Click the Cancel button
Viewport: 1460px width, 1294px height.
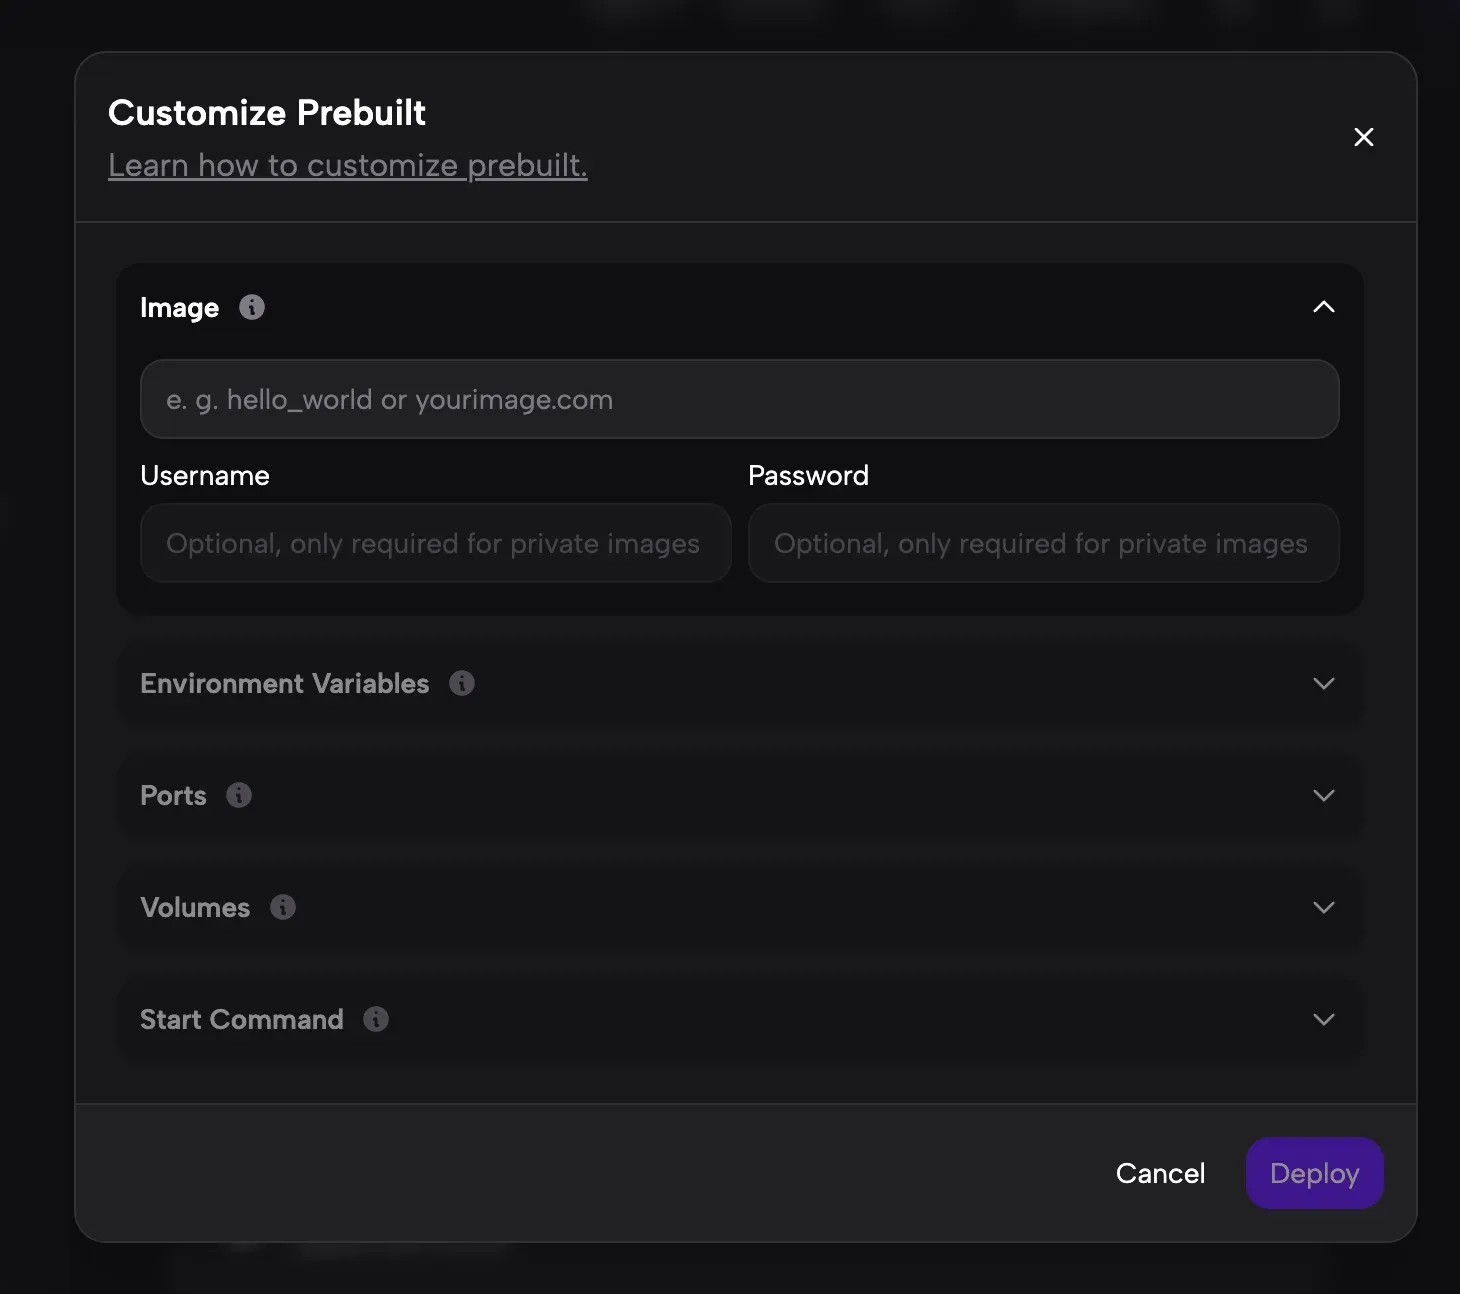pyautogui.click(x=1160, y=1173)
